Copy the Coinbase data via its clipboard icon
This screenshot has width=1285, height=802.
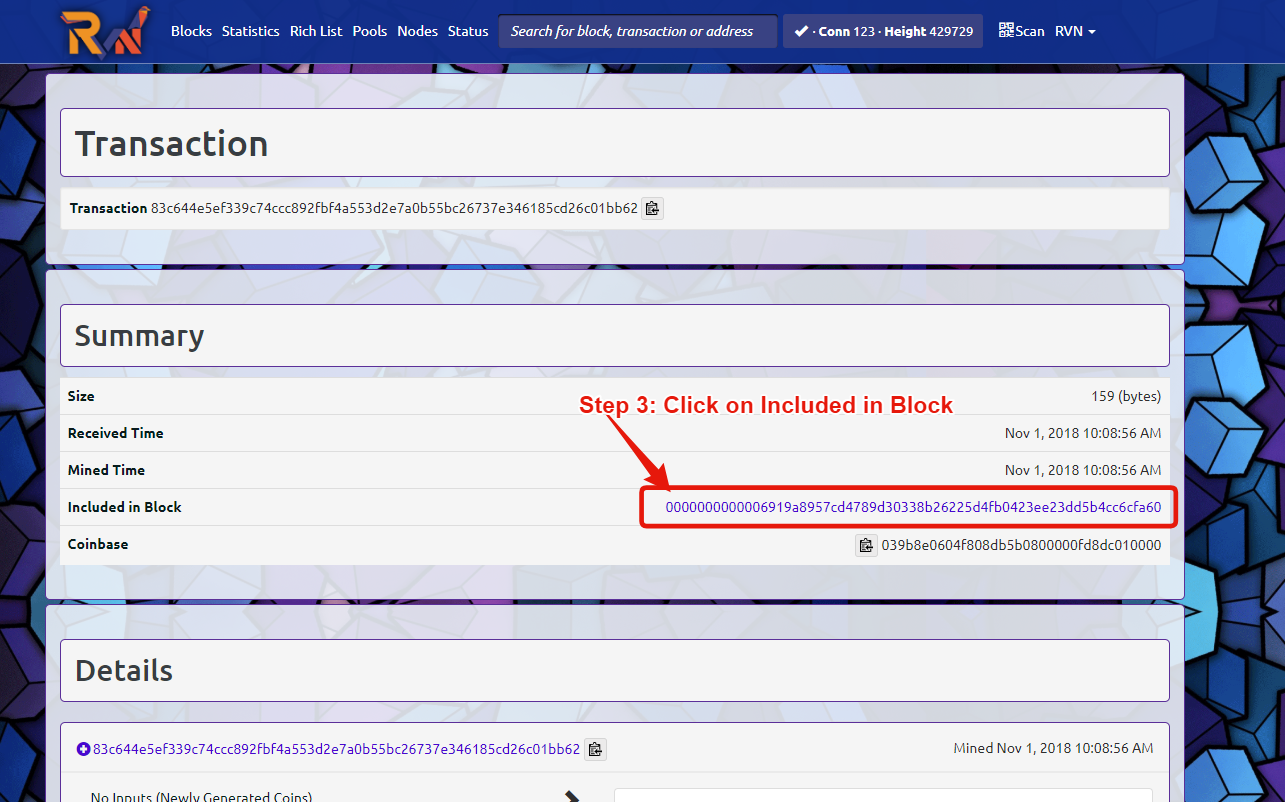pos(866,545)
